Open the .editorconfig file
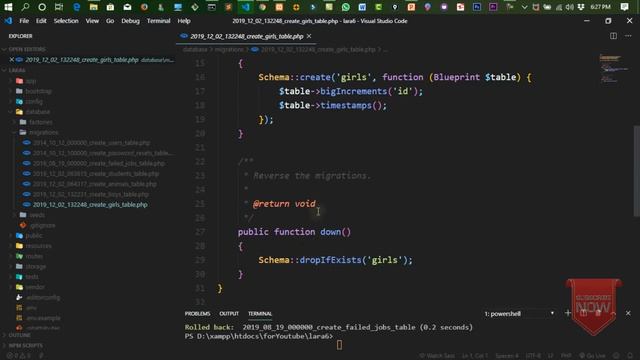The image size is (640, 360). [x=43, y=298]
